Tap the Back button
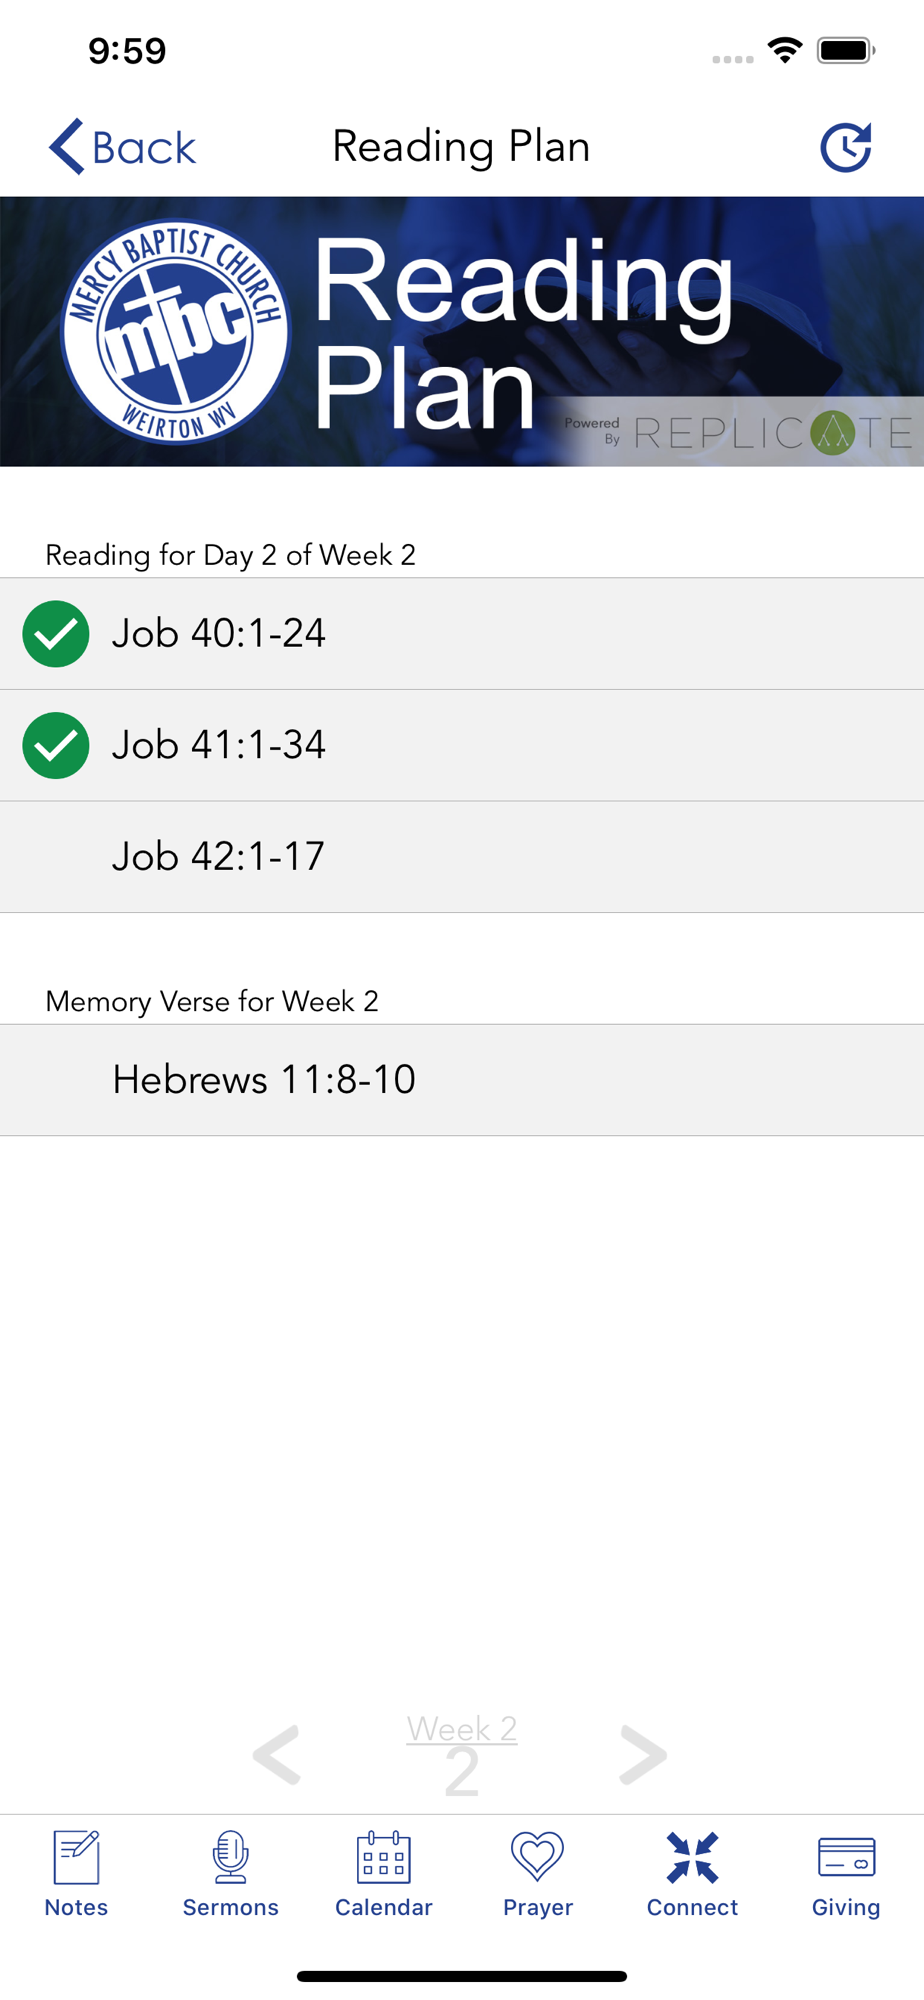 click(x=122, y=147)
